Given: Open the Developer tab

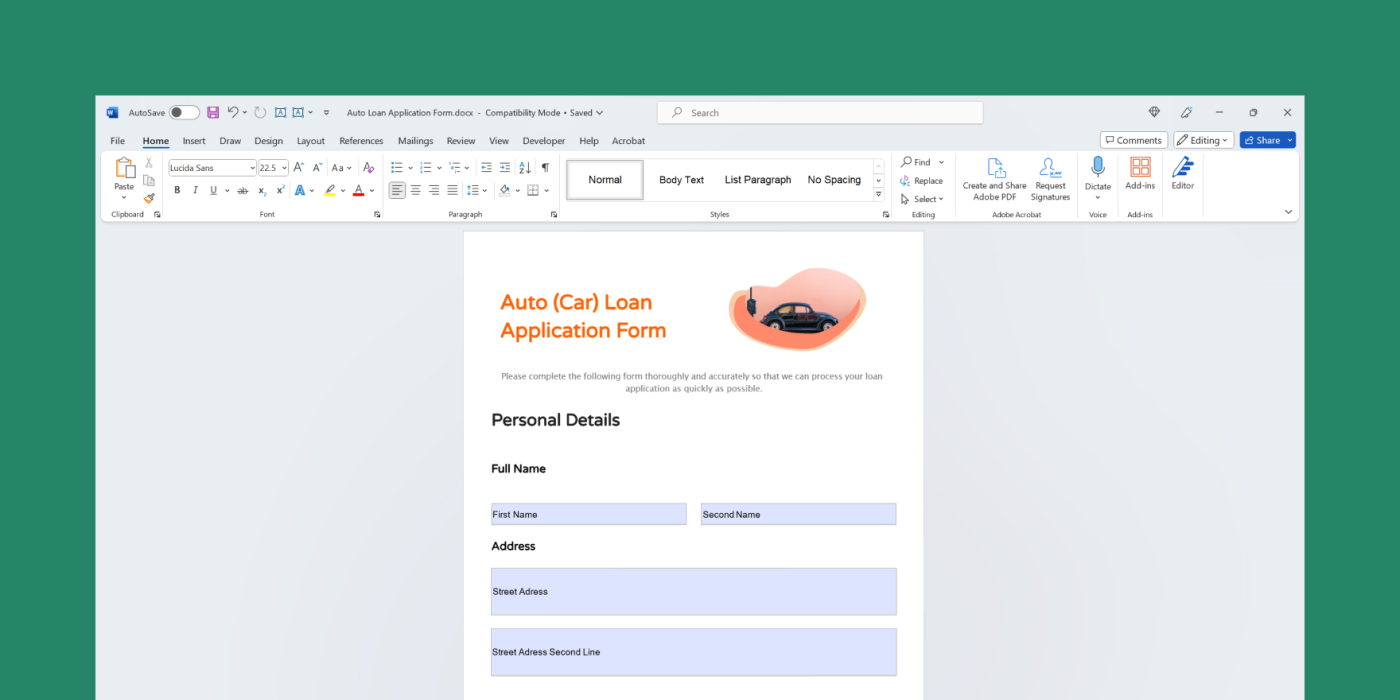Looking at the screenshot, I should click(x=543, y=140).
